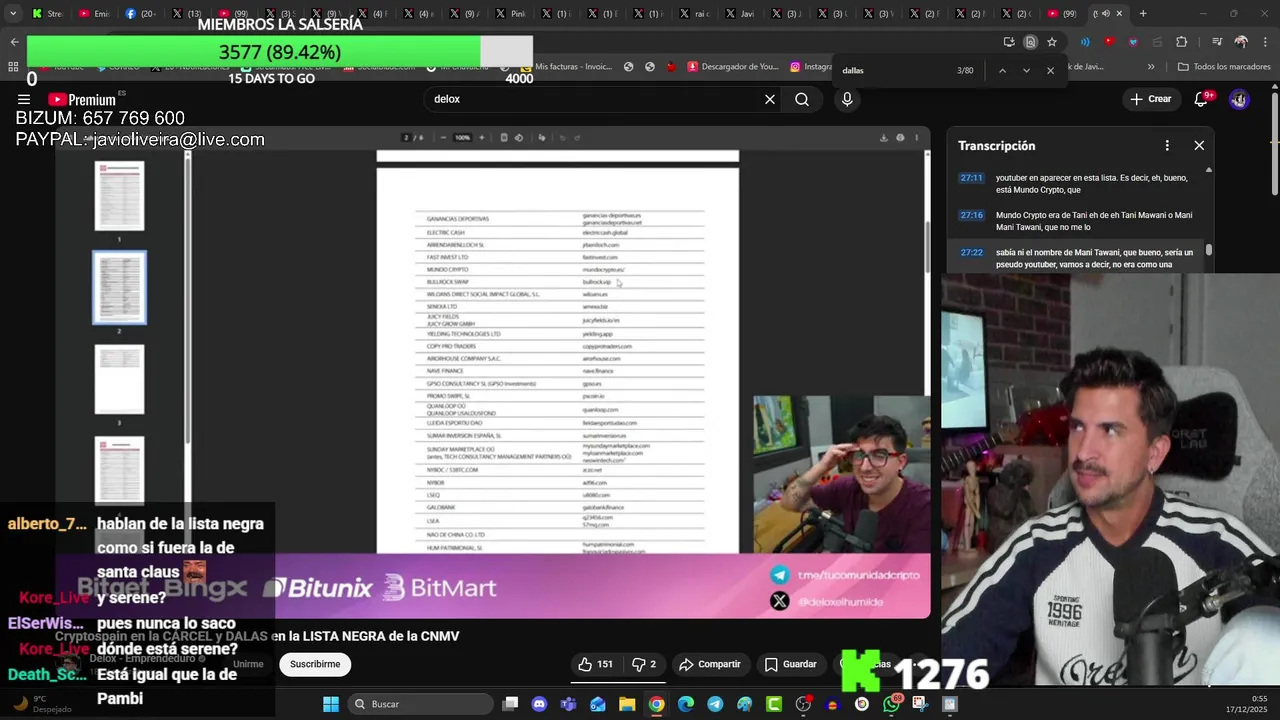Share the video via Compartir
This screenshot has width=1280, height=720.
coord(710,664)
